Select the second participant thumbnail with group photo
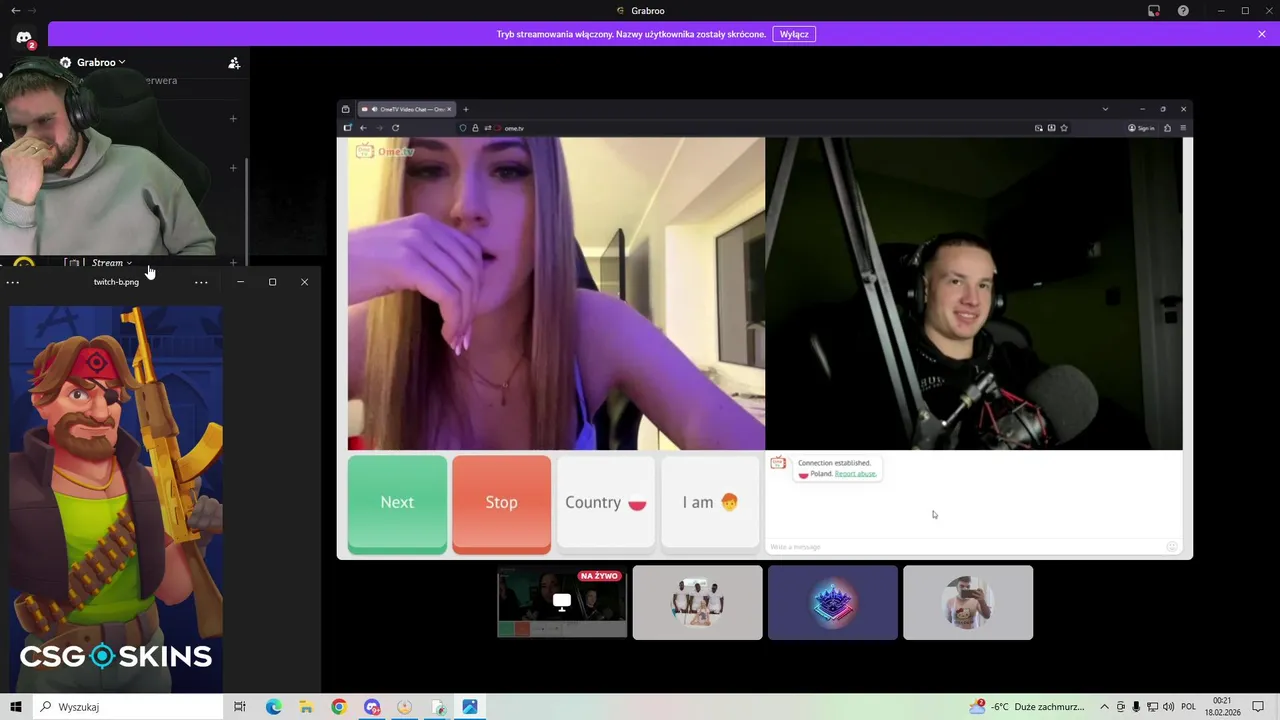Image resolution: width=1280 pixels, height=720 pixels. click(697, 602)
